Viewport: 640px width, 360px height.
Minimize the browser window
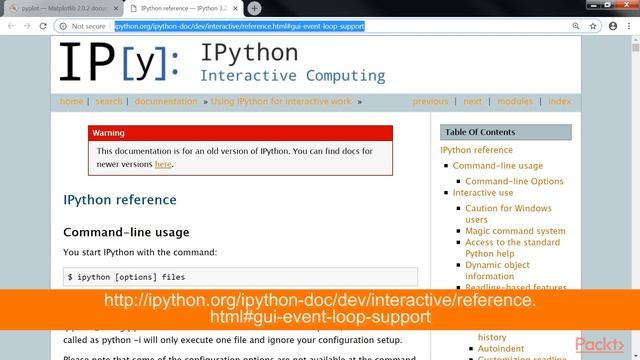593,5
